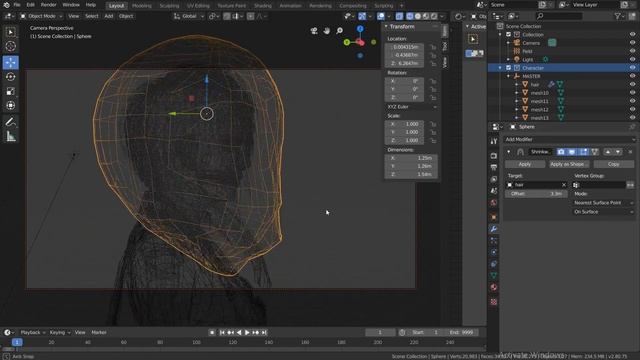Toggle visibility of Light in outliner
This screenshot has height=360, width=640.
(632, 60)
